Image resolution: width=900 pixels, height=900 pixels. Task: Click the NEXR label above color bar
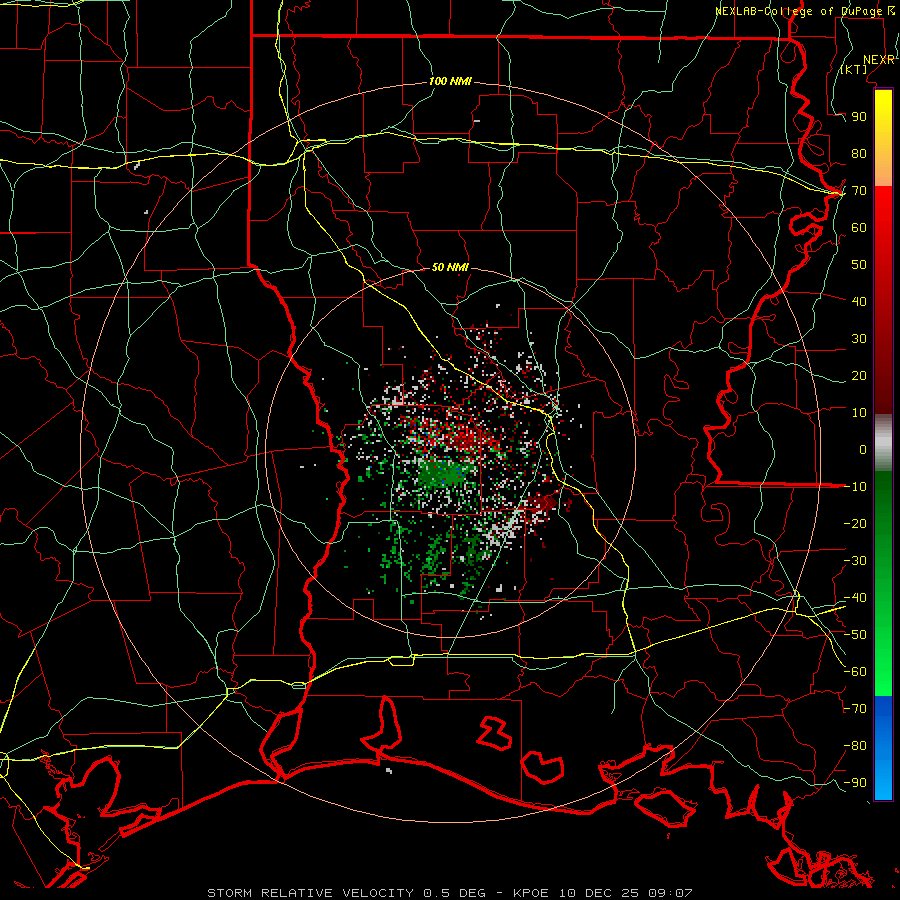(879, 60)
